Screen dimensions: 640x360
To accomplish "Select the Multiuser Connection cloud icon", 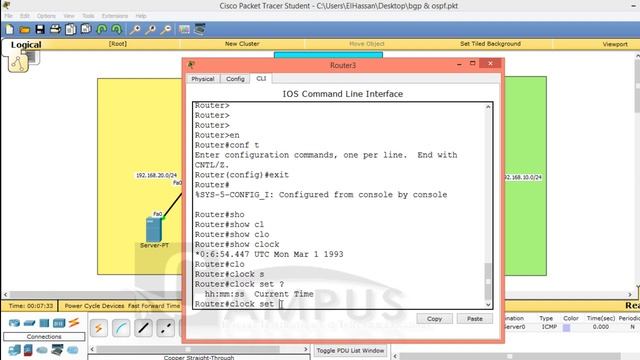I will pos(73,350).
